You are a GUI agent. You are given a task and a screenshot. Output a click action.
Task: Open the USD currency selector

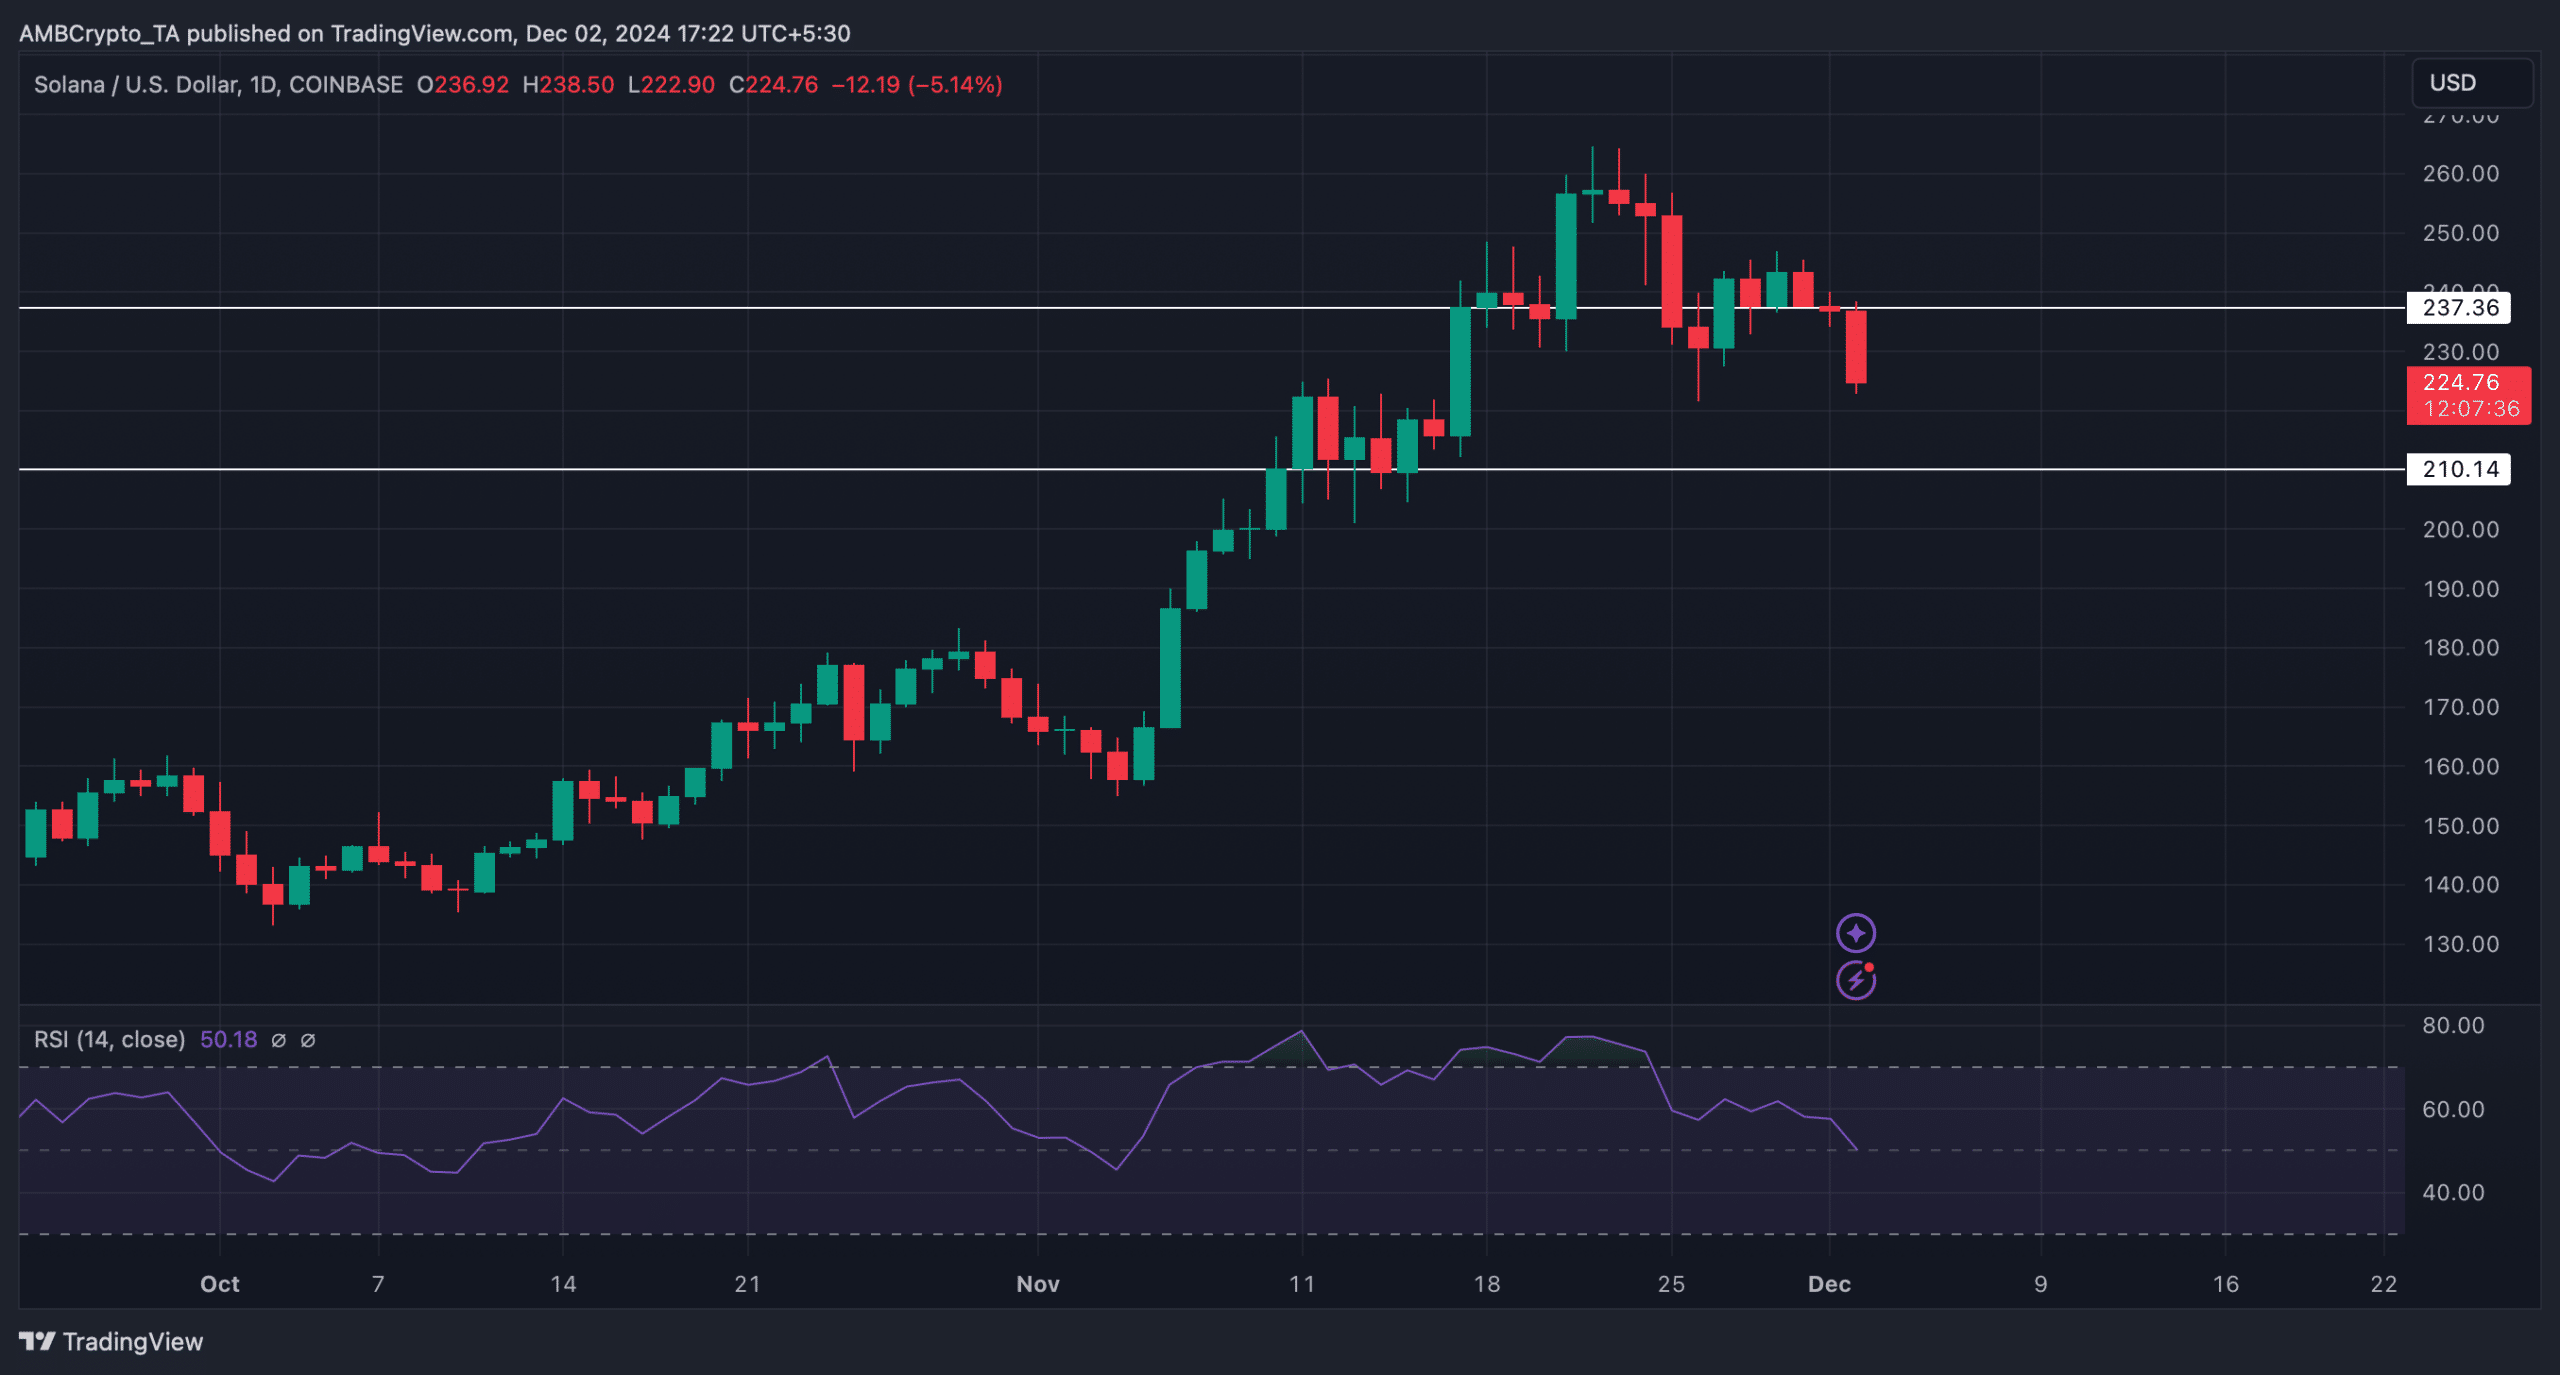tap(2473, 83)
